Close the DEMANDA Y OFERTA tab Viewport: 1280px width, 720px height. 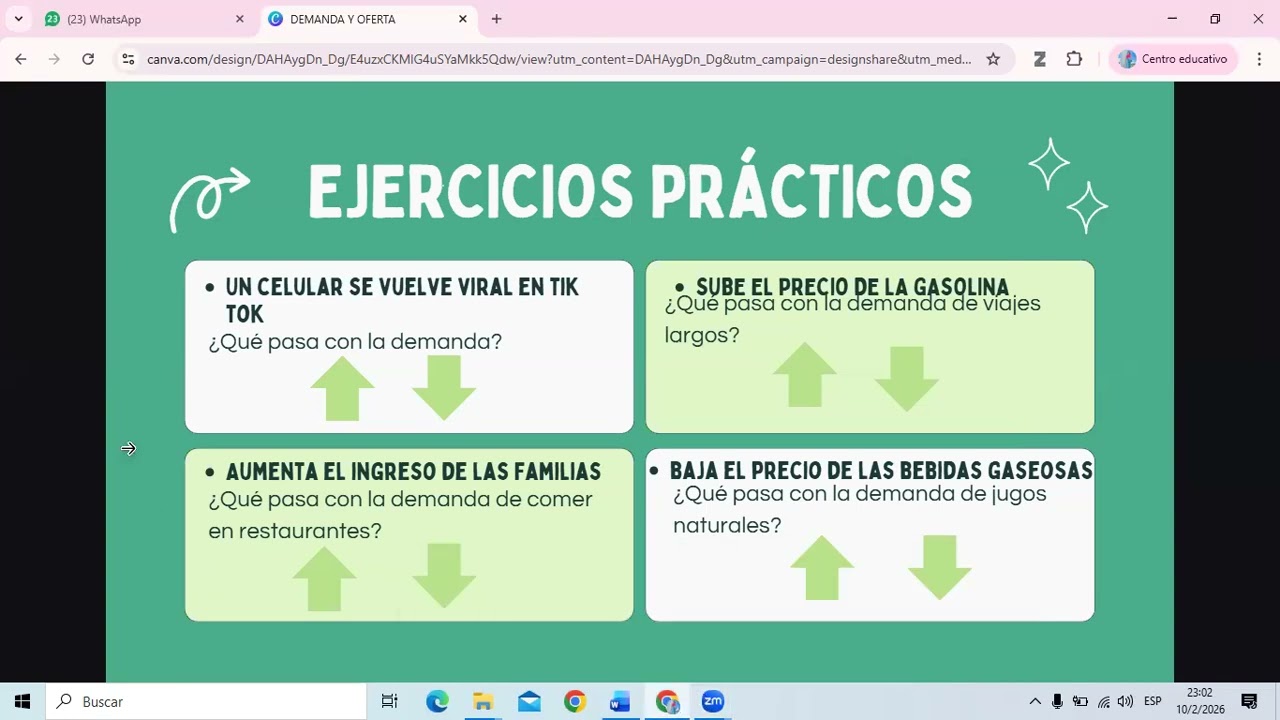point(463,19)
